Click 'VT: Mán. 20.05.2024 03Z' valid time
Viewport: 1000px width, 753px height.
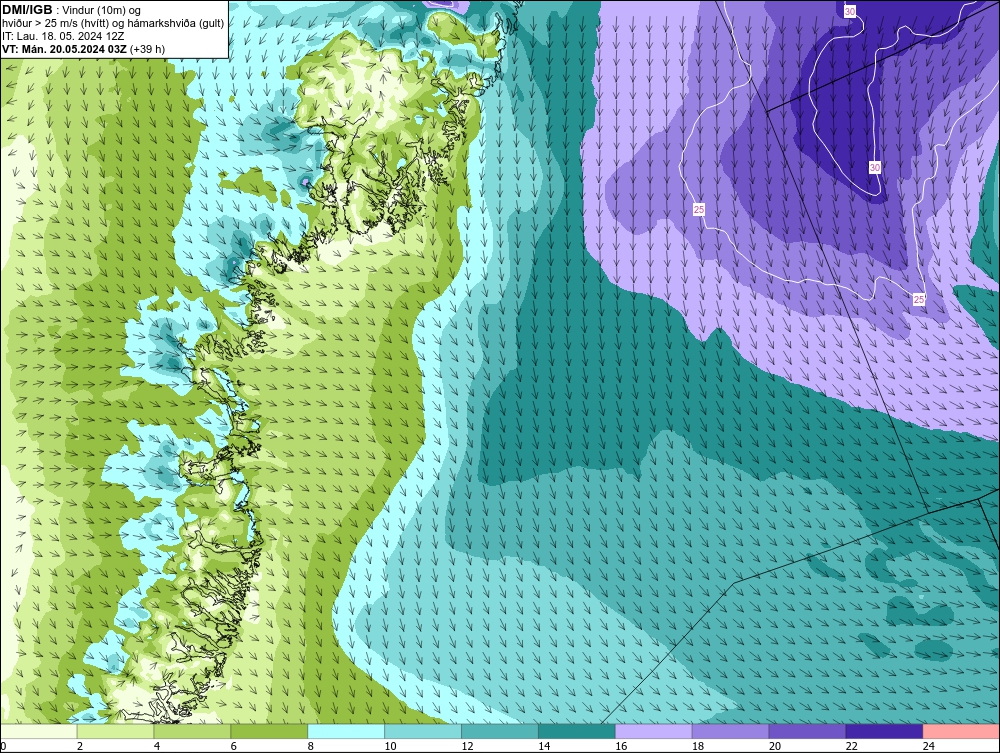point(64,49)
